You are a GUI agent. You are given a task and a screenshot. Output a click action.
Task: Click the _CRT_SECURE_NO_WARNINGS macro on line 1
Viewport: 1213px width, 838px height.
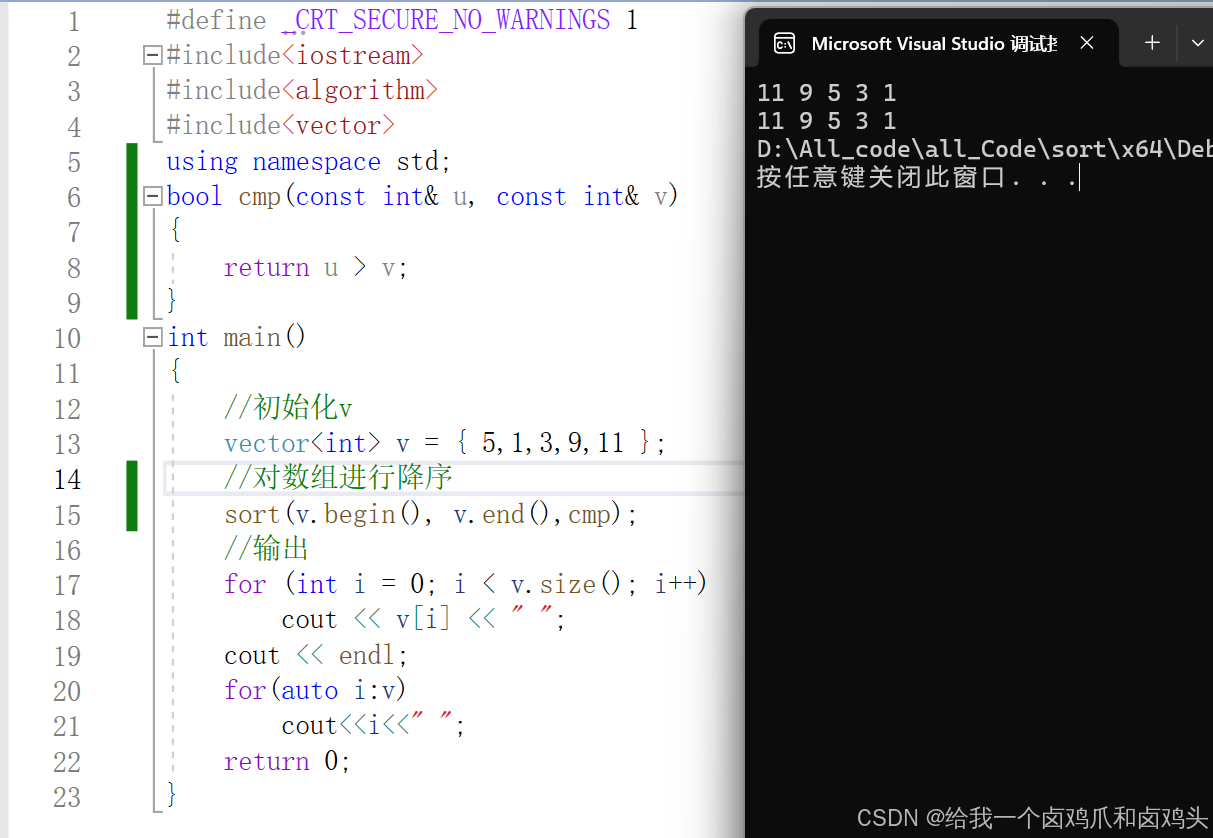(446, 20)
